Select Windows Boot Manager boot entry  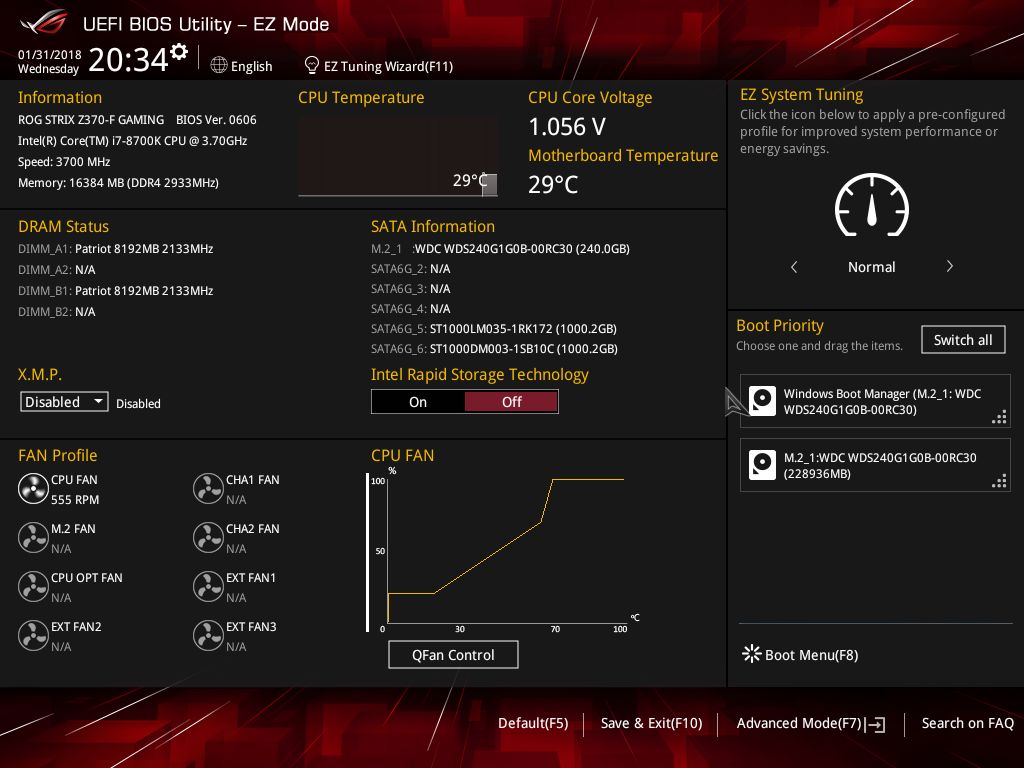875,401
